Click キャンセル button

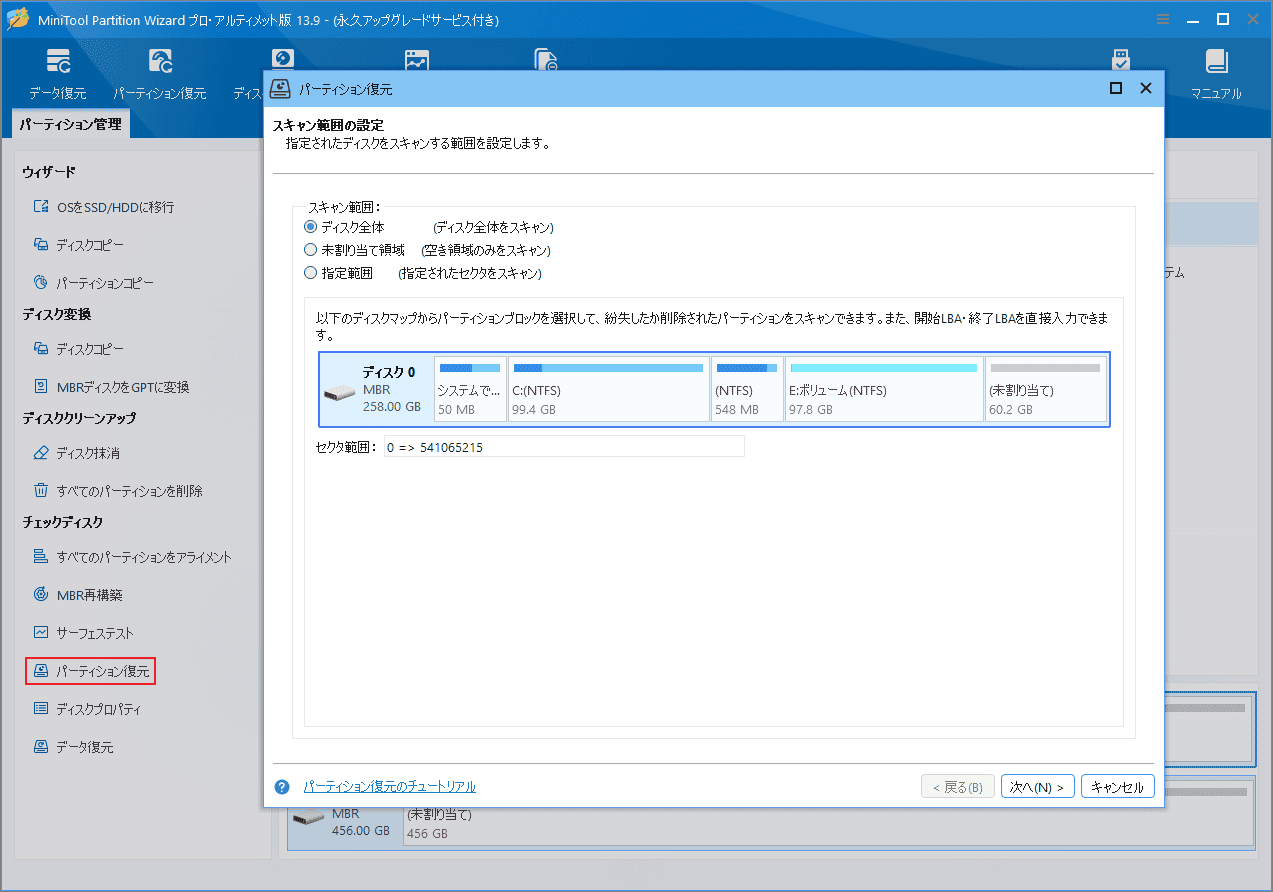pos(1117,787)
